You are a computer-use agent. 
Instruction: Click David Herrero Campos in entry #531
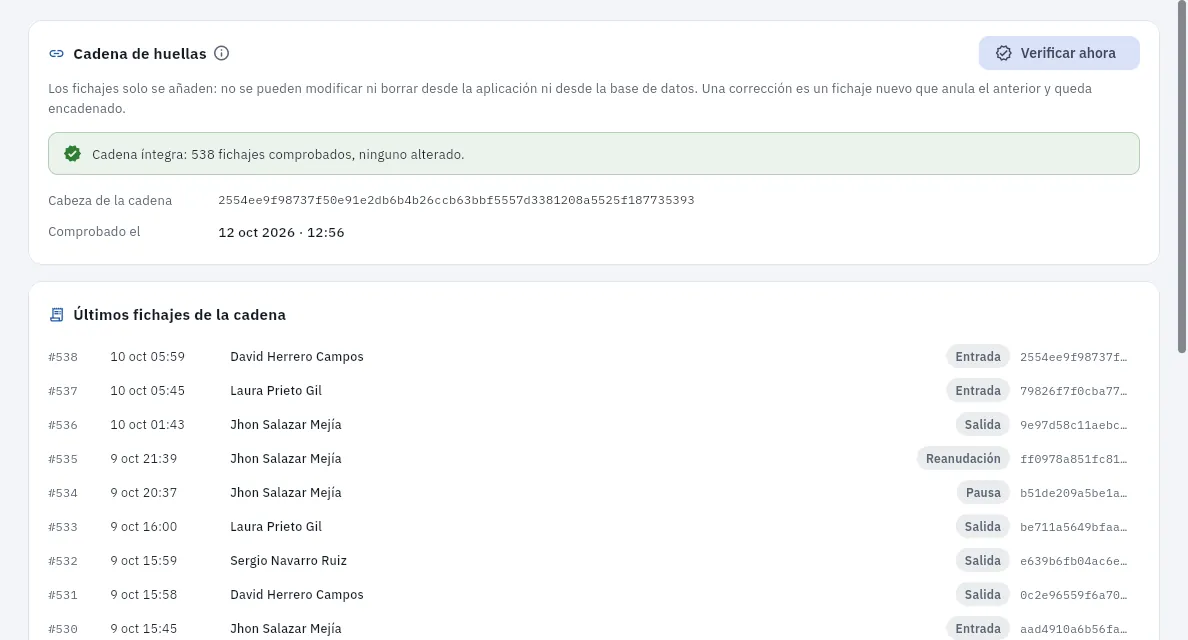click(x=297, y=595)
